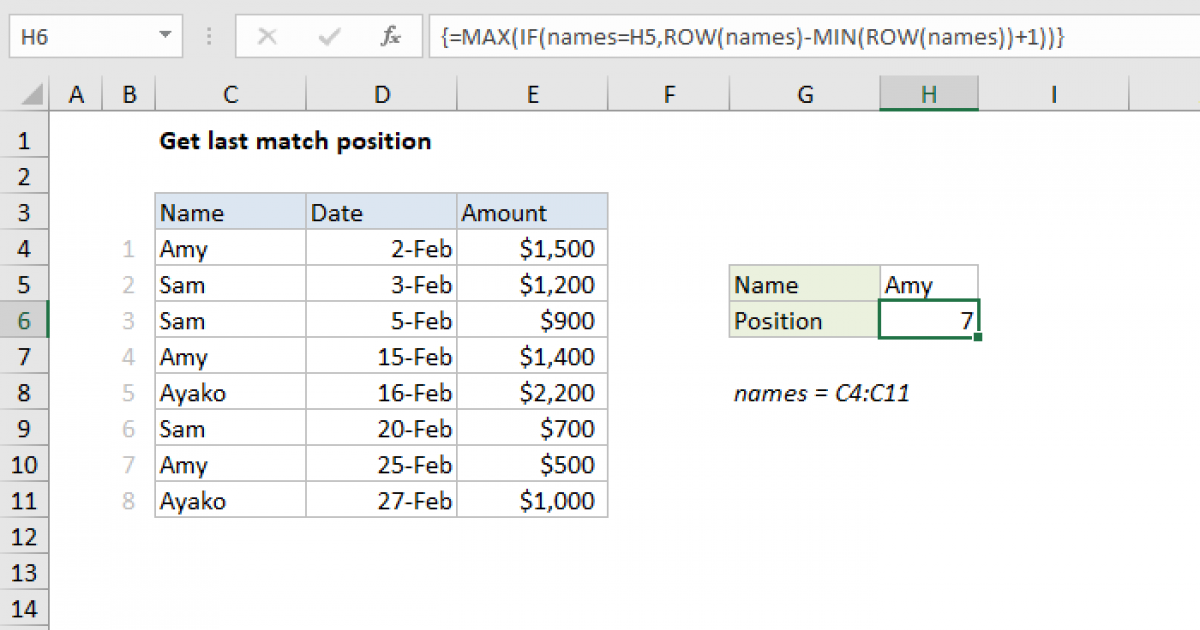This screenshot has width=1200, height=630.
Task: Click the fill handle of cell H6
Action: (x=979, y=338)
